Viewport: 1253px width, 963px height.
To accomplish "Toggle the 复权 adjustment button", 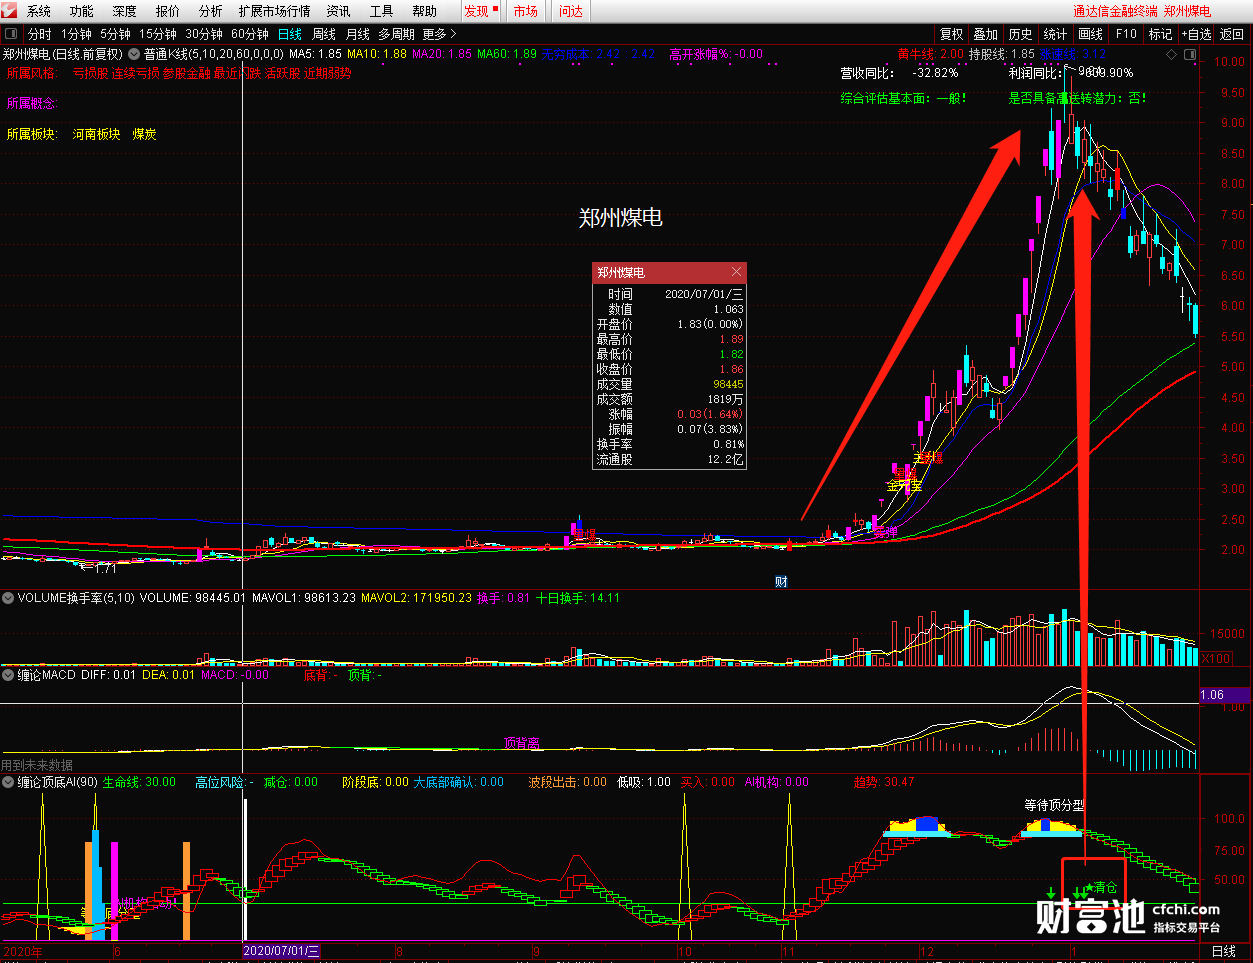I will point(952,34).
